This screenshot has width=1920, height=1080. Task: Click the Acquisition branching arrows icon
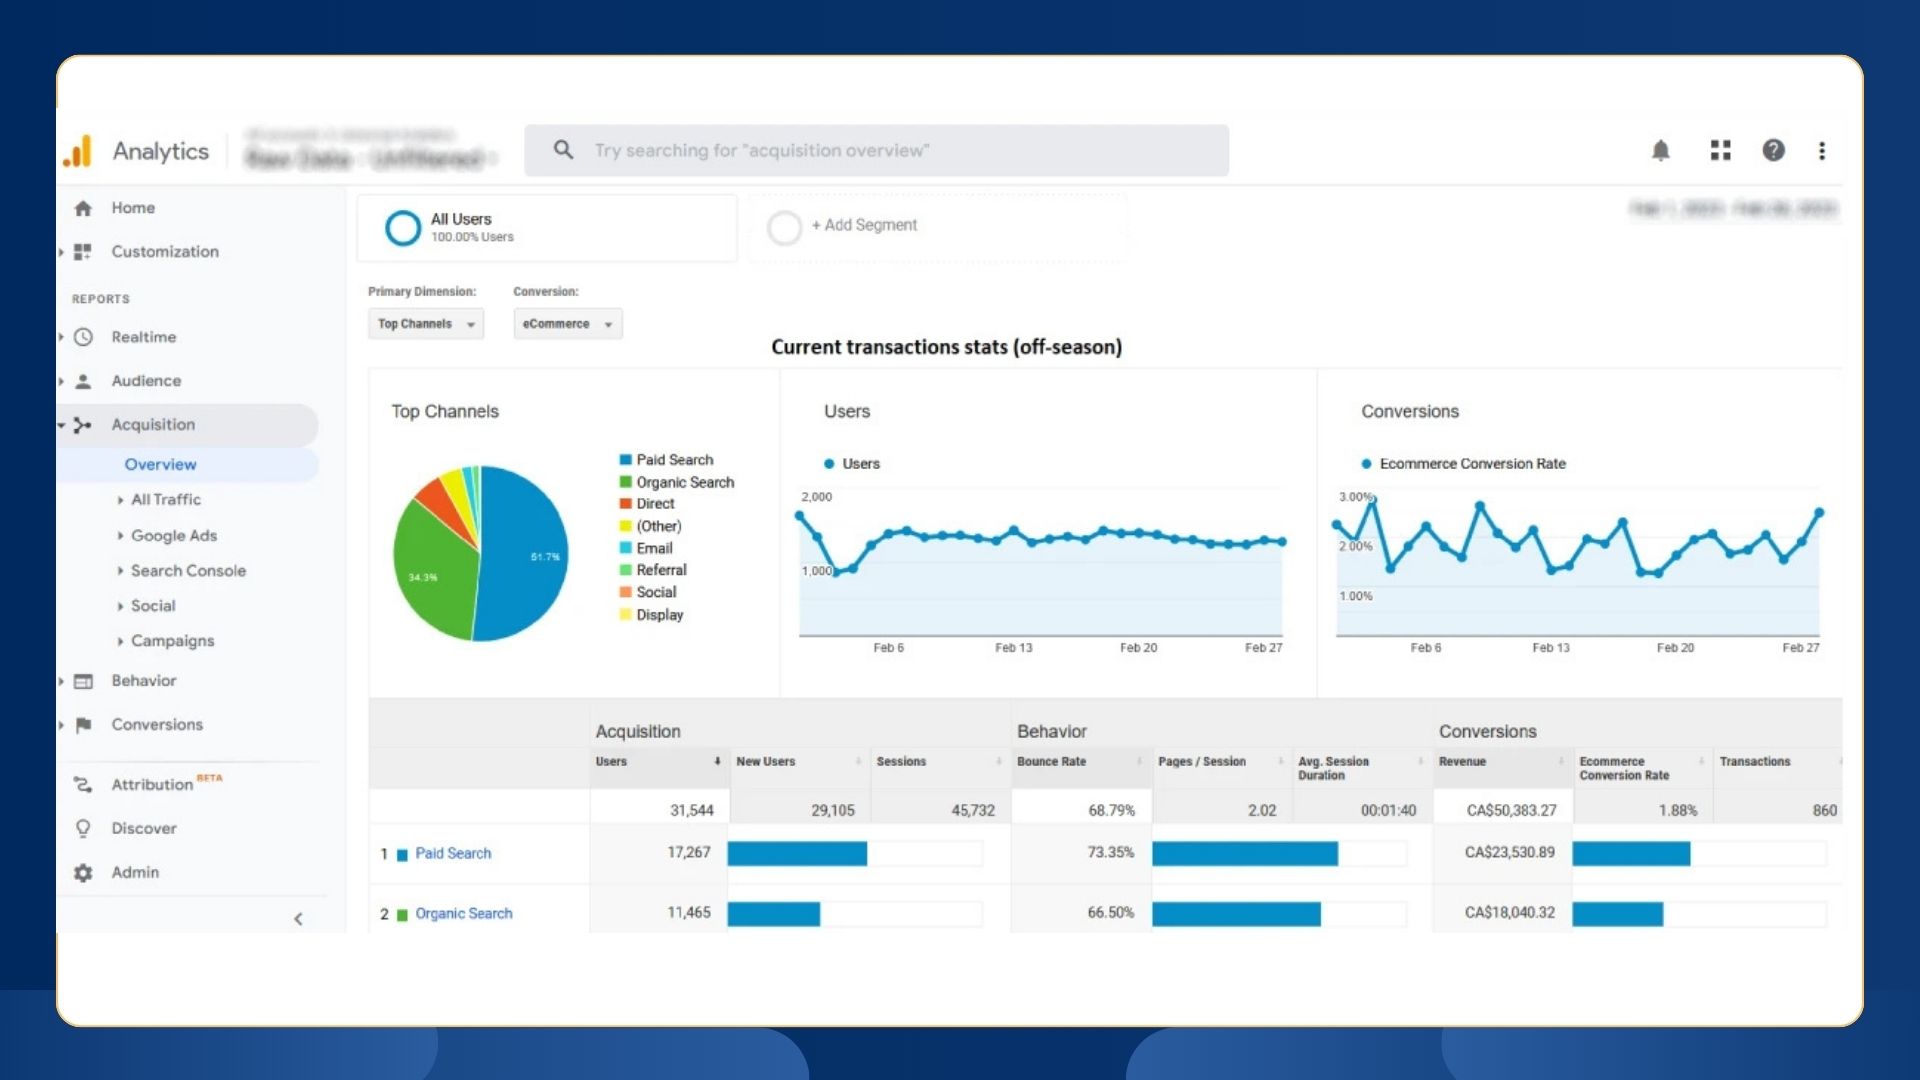(83, 425)
